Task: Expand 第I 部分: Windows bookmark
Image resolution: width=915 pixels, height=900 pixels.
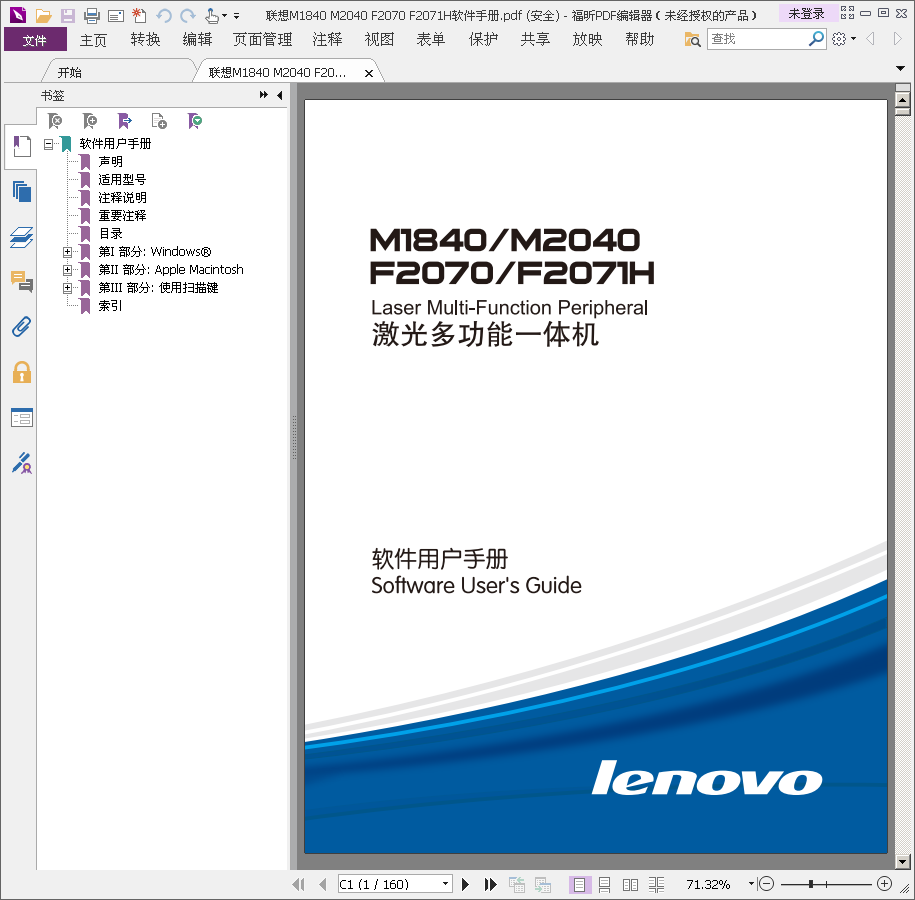Action: [68, 252]
